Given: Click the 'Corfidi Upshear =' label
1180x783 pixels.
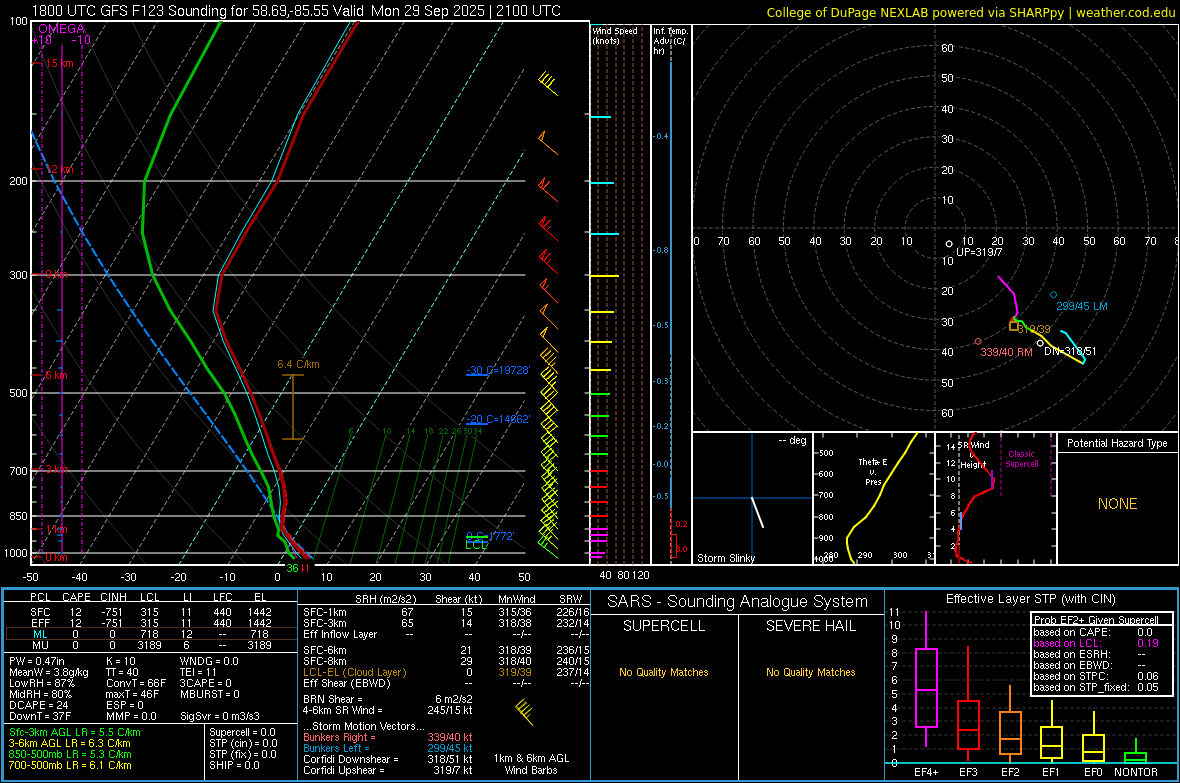Looking at the screenshot, I should [x=343, y=770].
